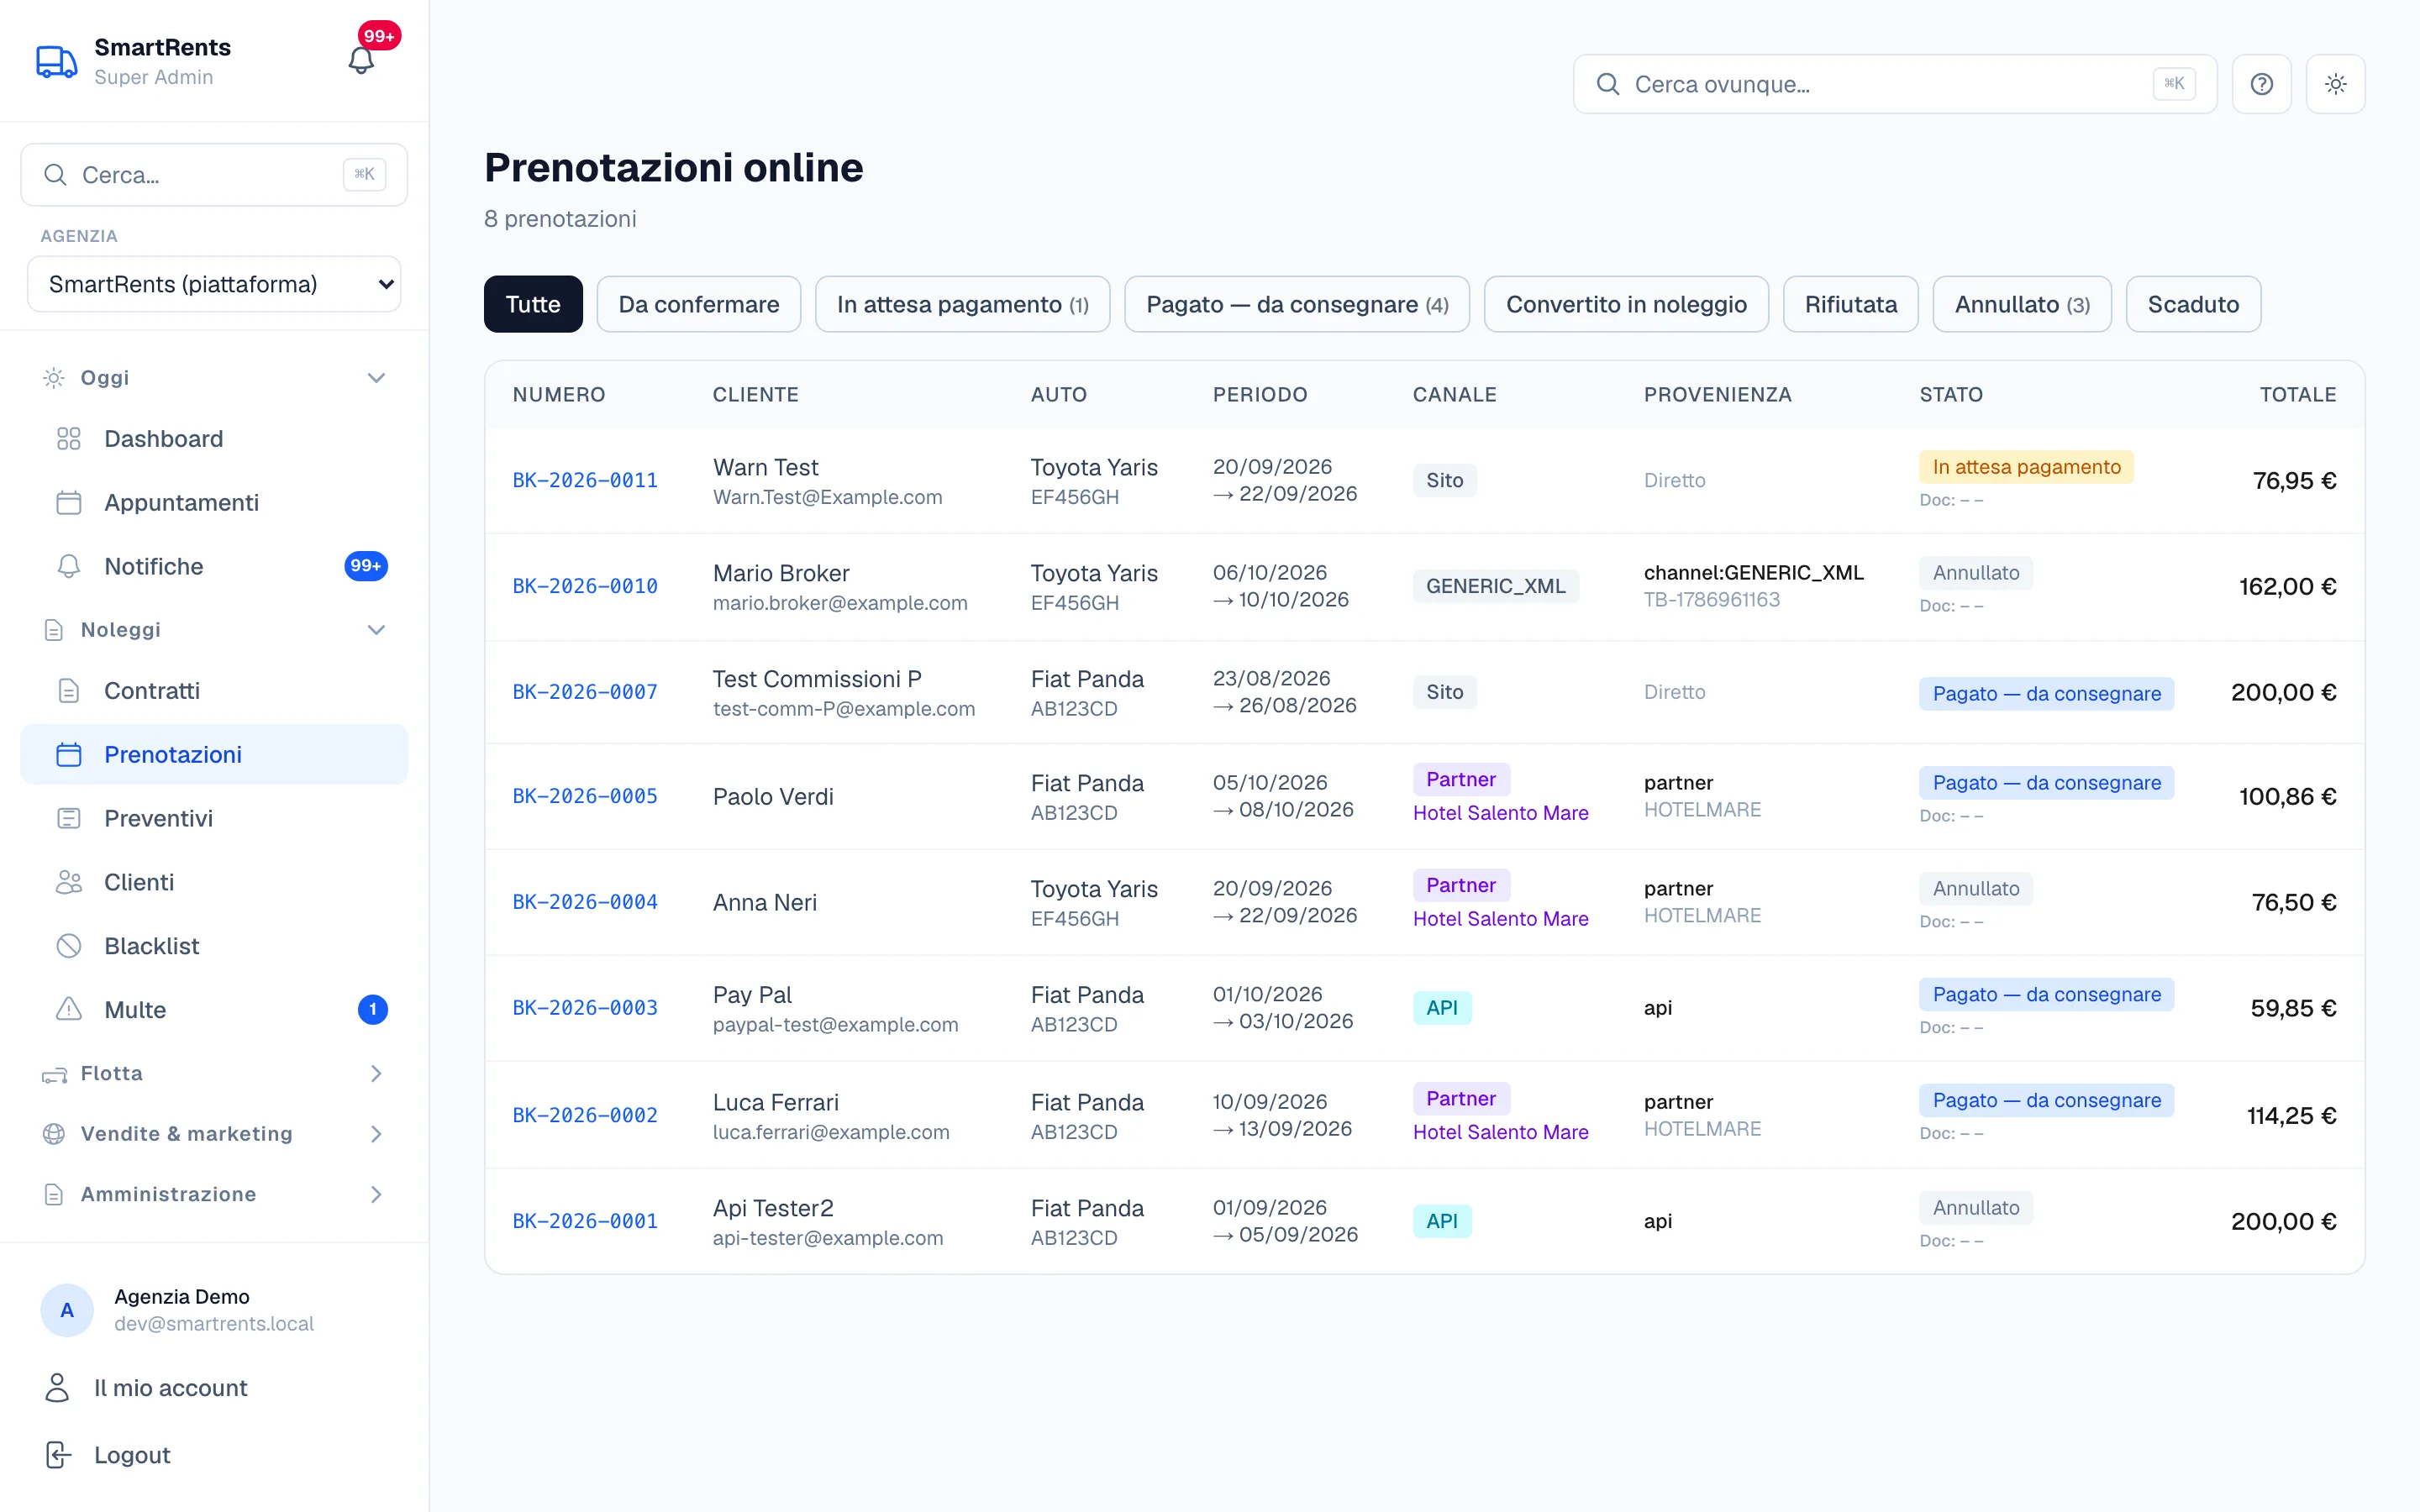Screen dimensions: 2420x1512
Task: Click the Agenzia Demo avatar
Action: 67,1310
